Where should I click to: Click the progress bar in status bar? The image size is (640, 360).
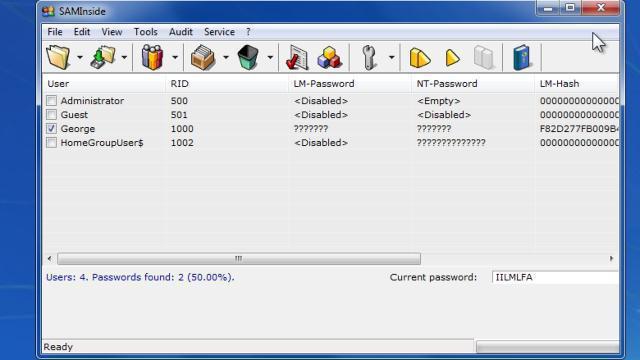547,347
